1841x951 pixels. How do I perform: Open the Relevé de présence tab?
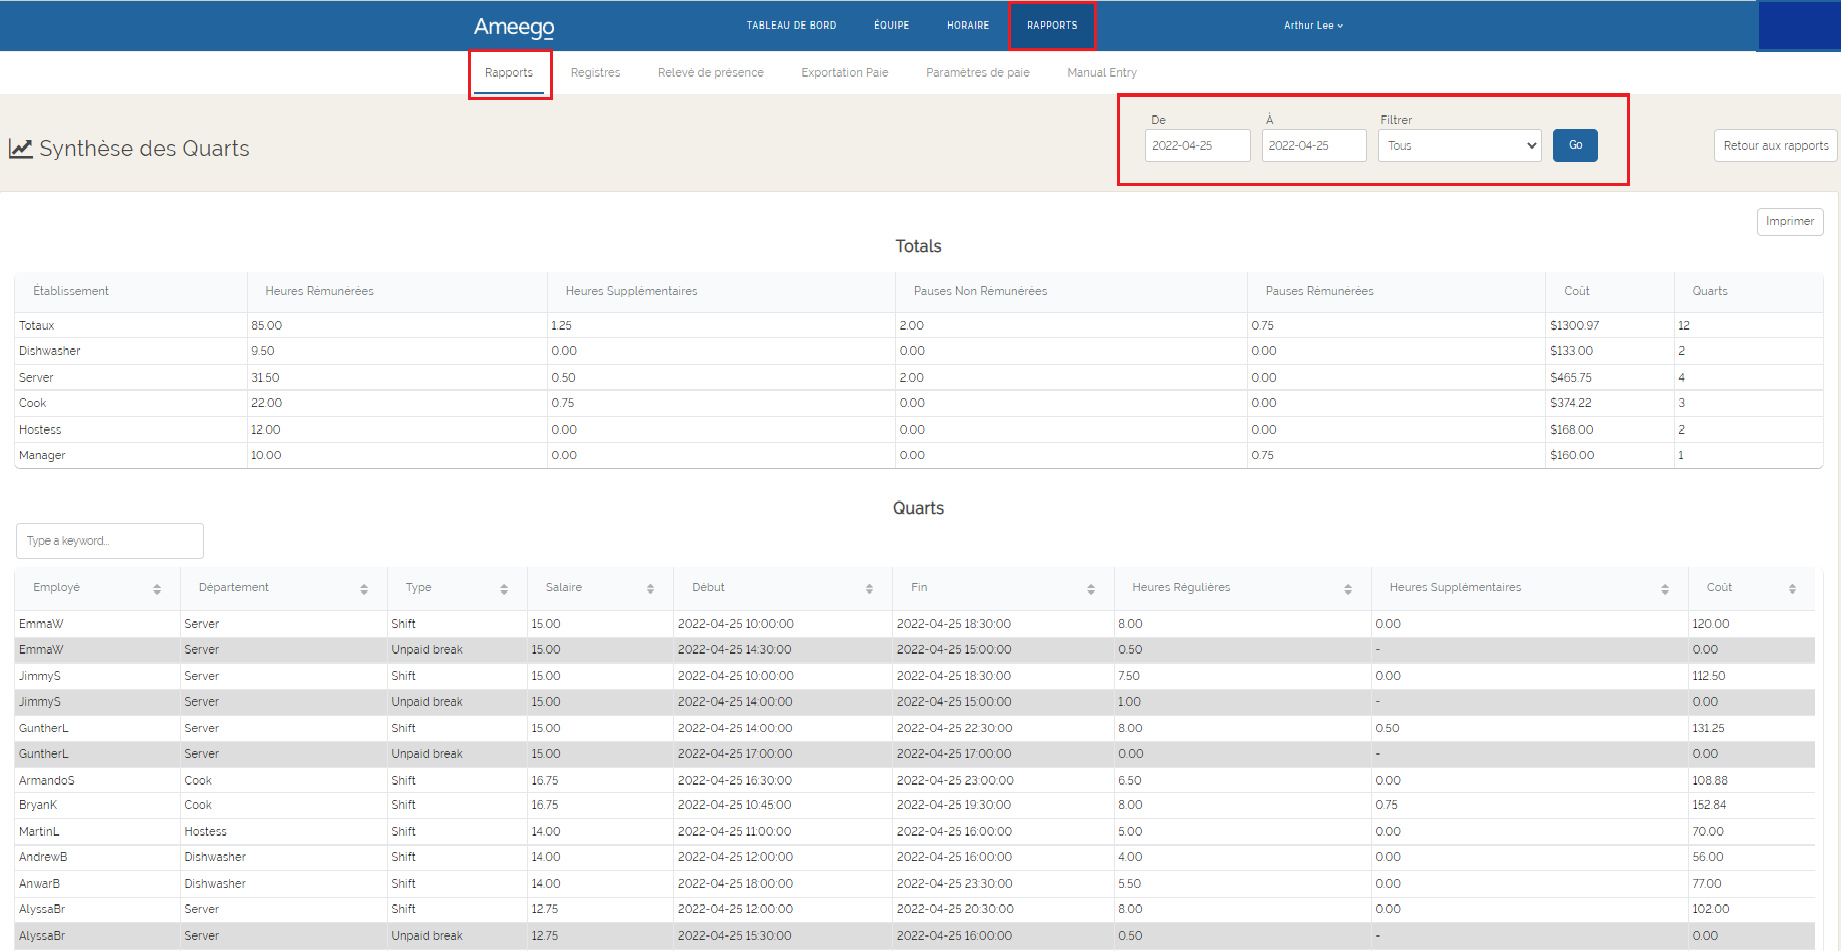tap(710, 73)
